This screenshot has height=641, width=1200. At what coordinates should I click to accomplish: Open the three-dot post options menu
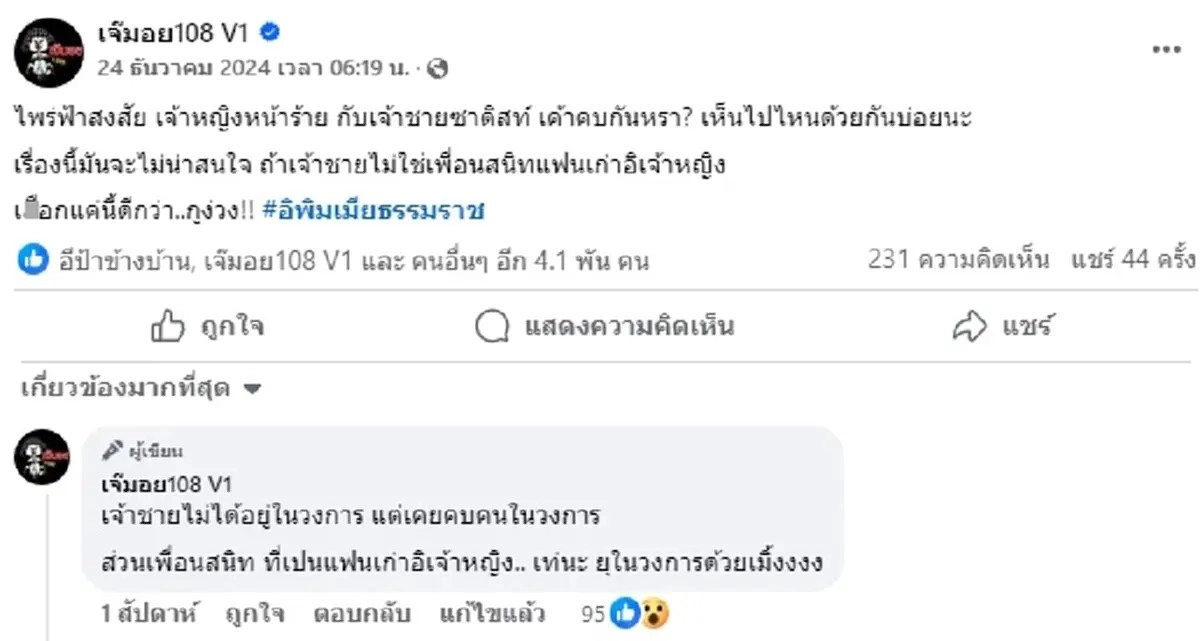1166,50
